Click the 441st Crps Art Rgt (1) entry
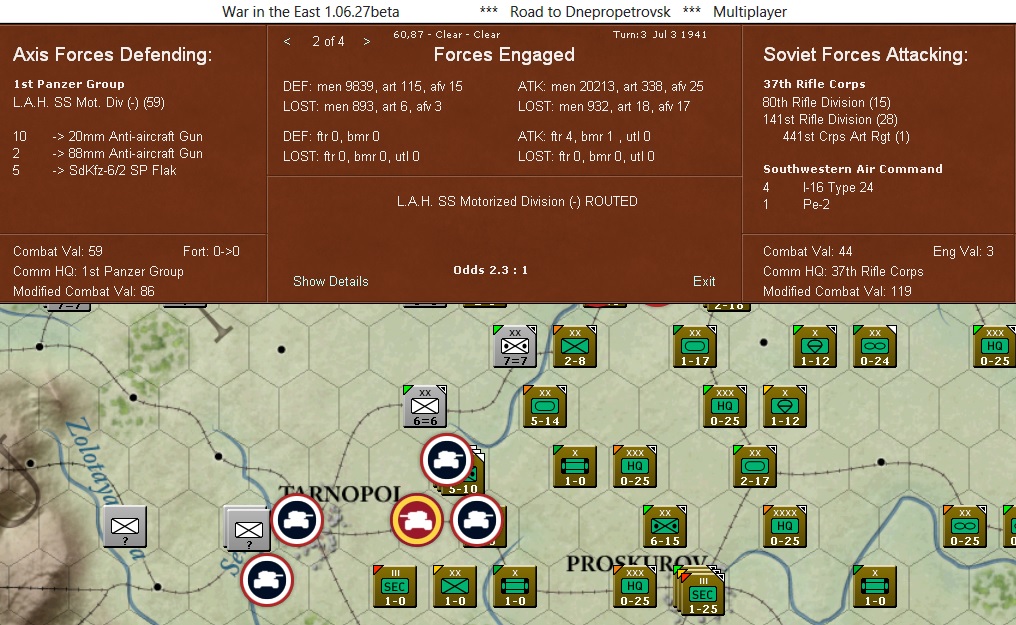 click(x=846, y=137)
